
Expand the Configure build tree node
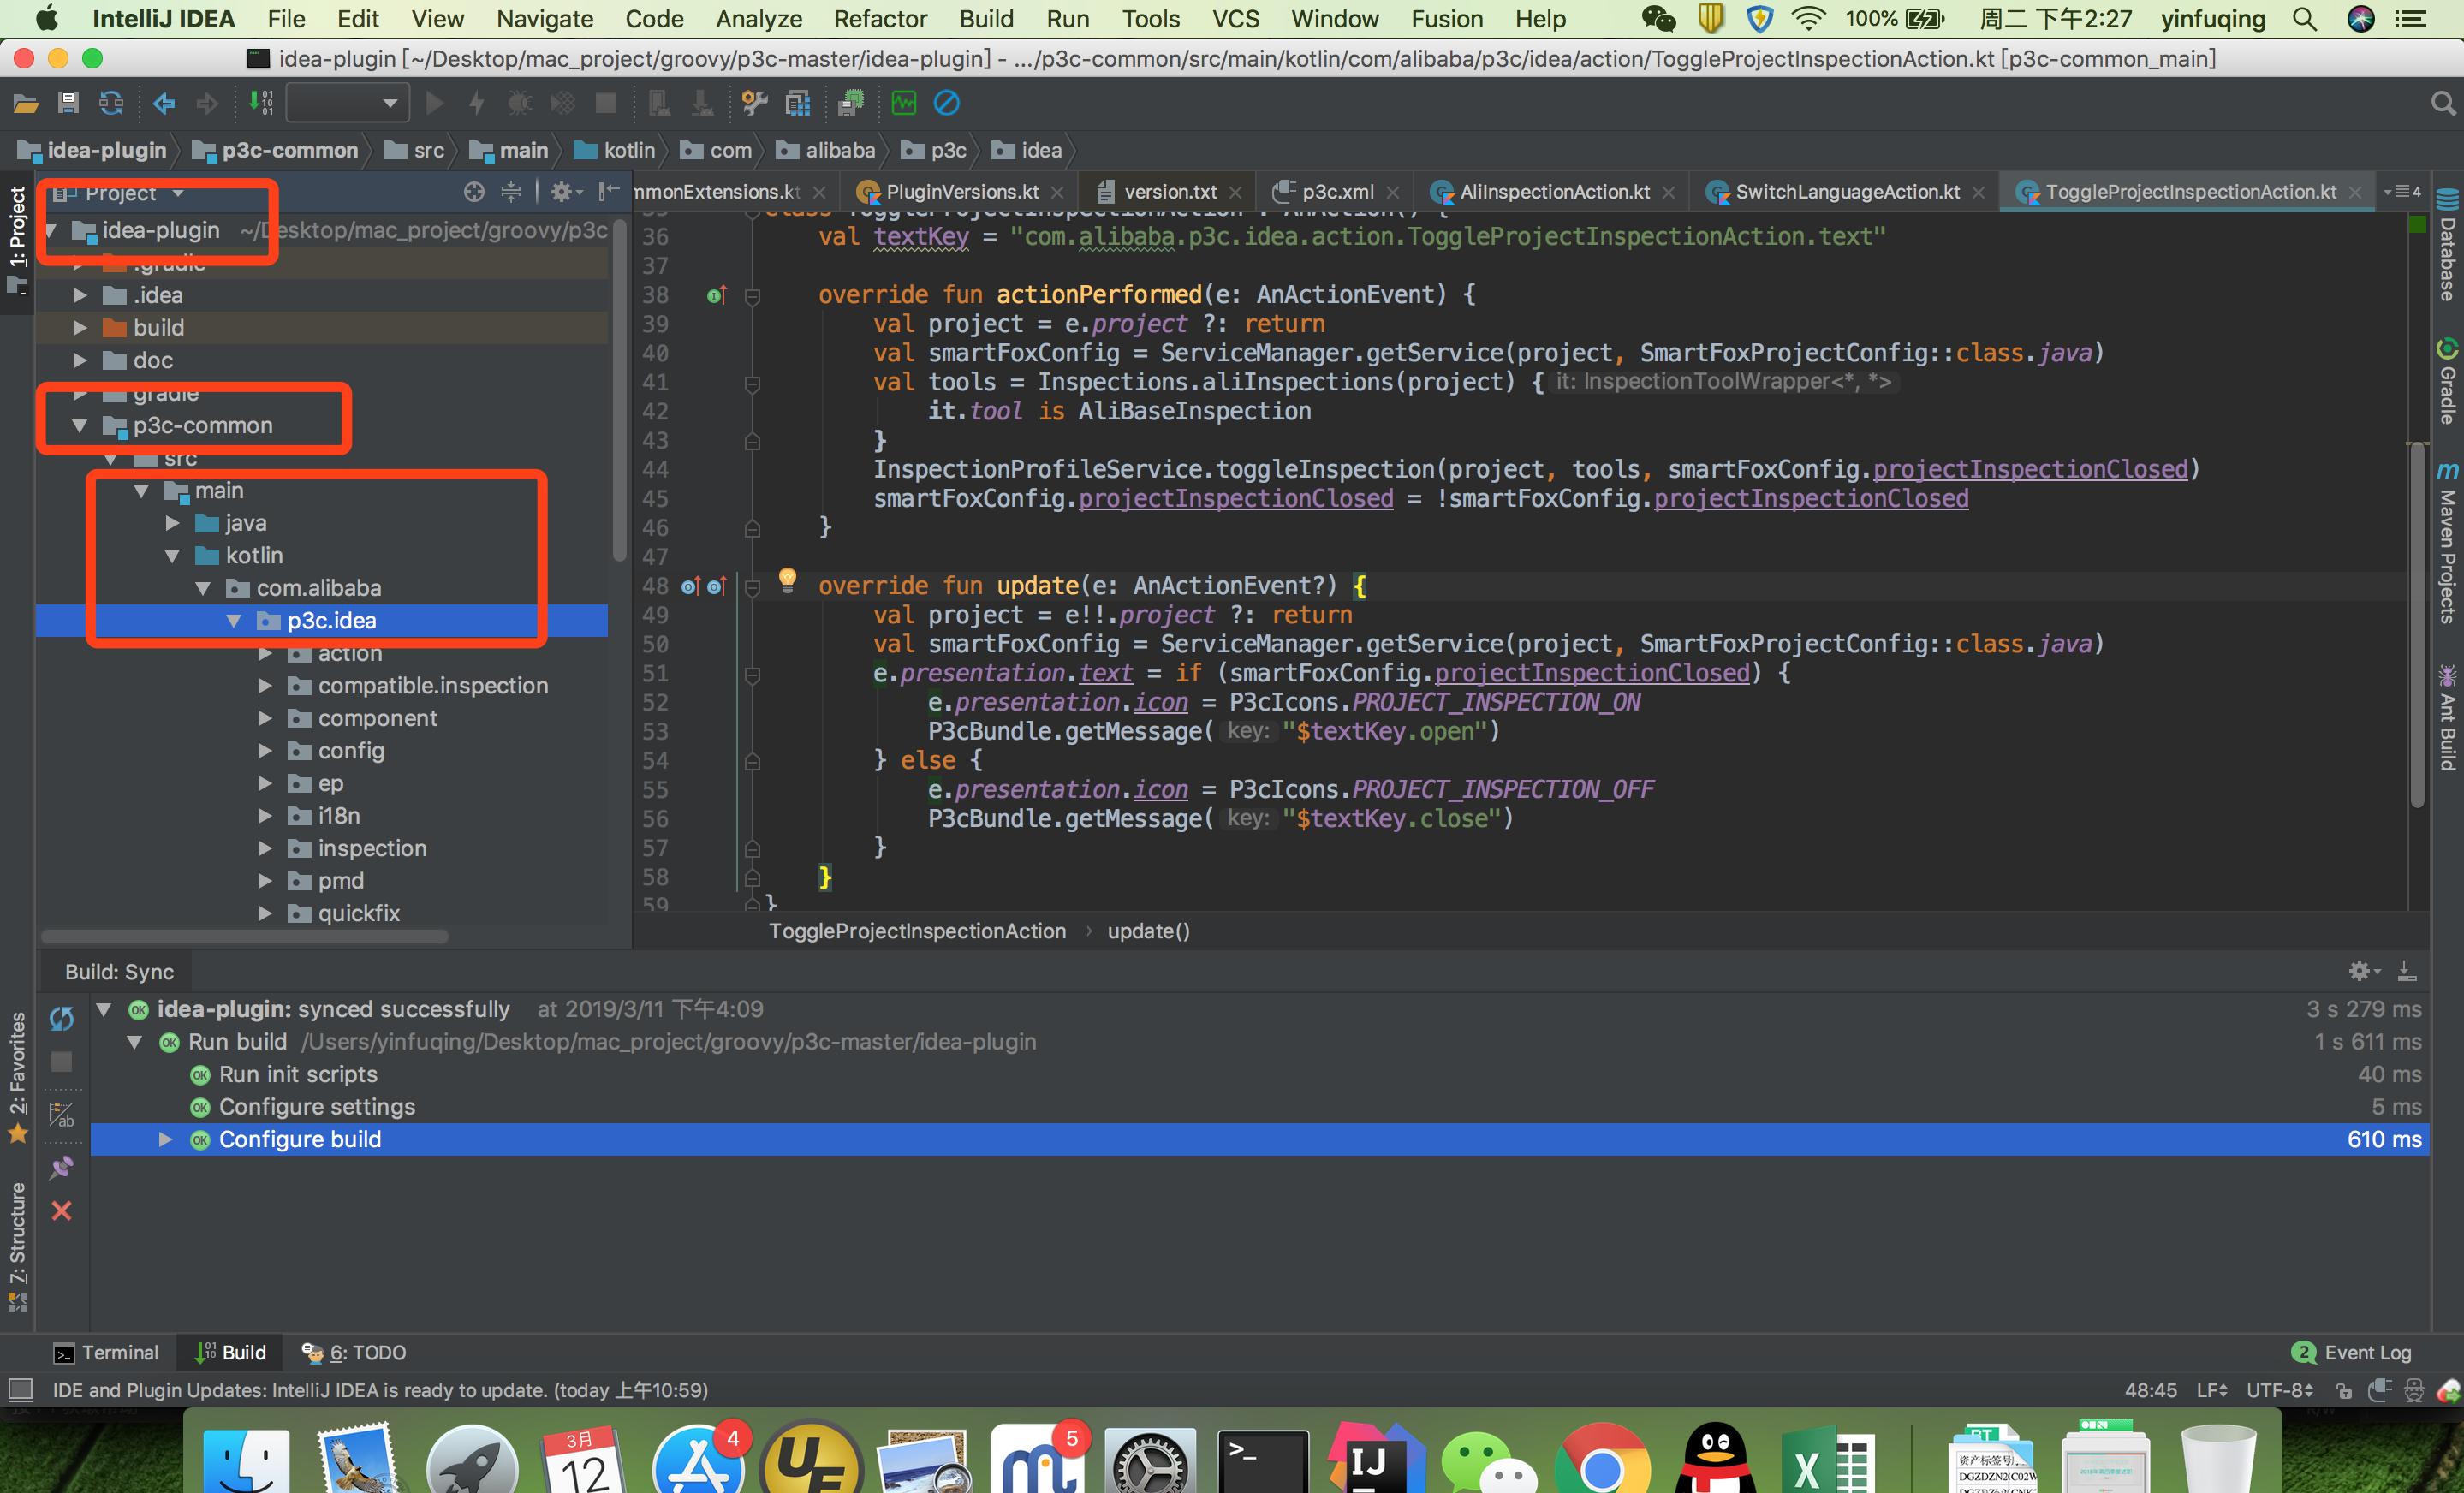(166, 1139)
